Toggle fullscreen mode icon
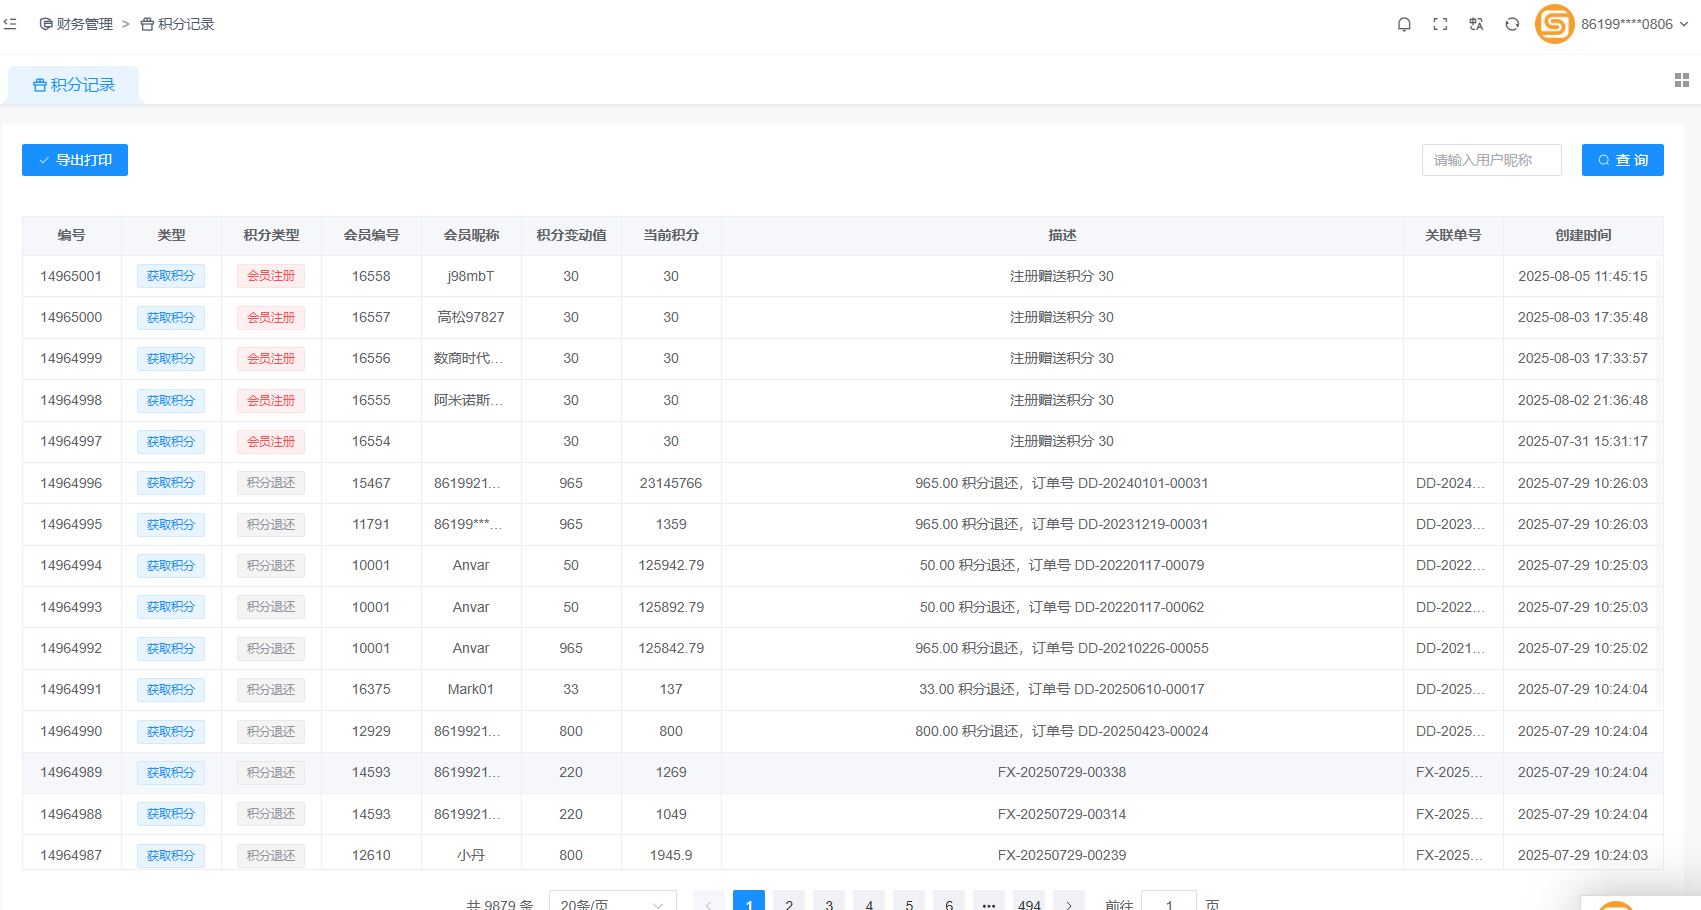The height and width of the screenshot is (910, 1701). (1440, 24)
